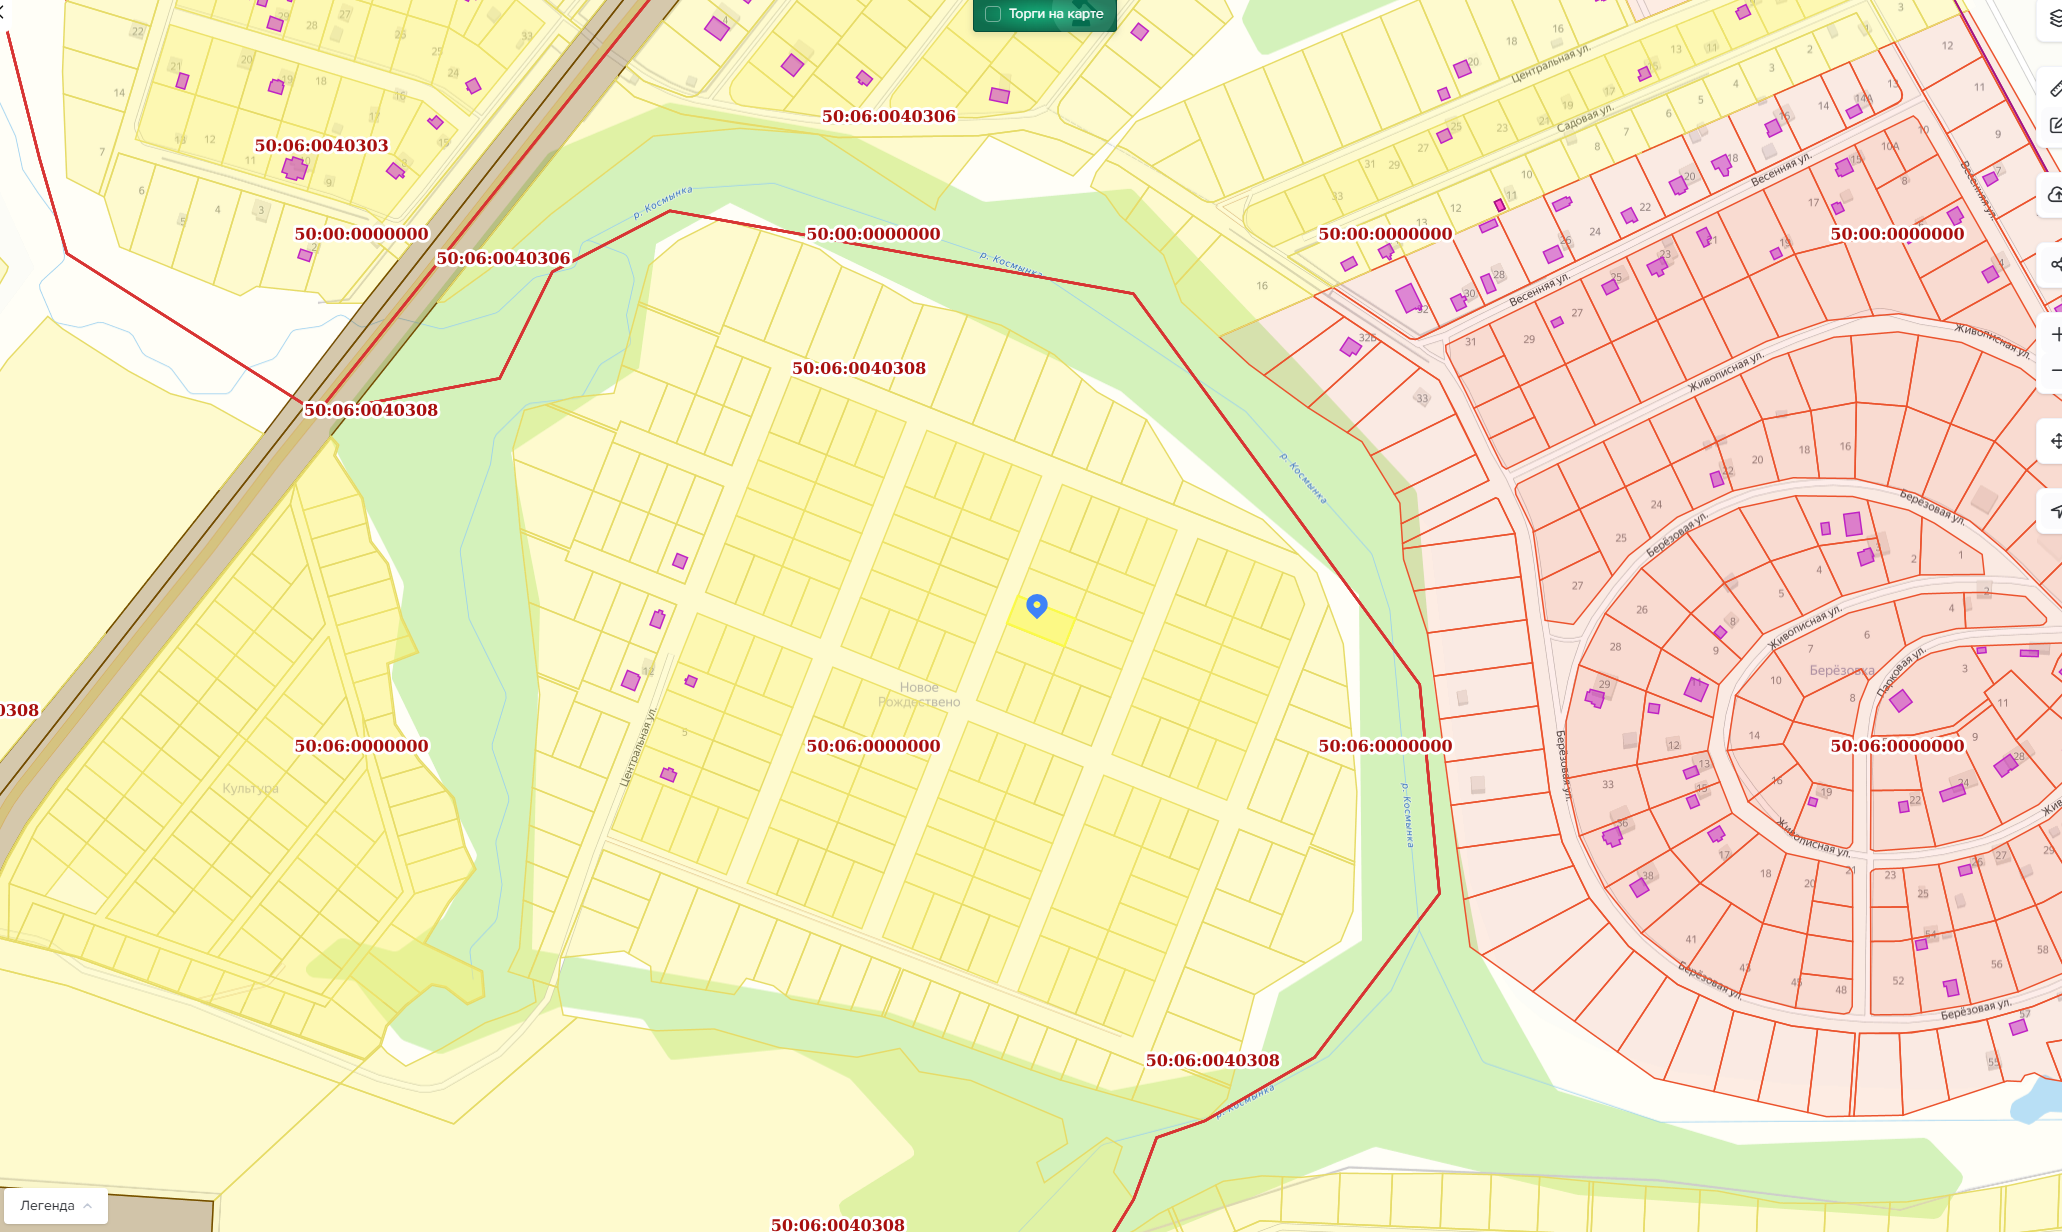Select the four-arrow move tool
The height and width of the screenshot is (1232, 2062).
pos(2054,440)
